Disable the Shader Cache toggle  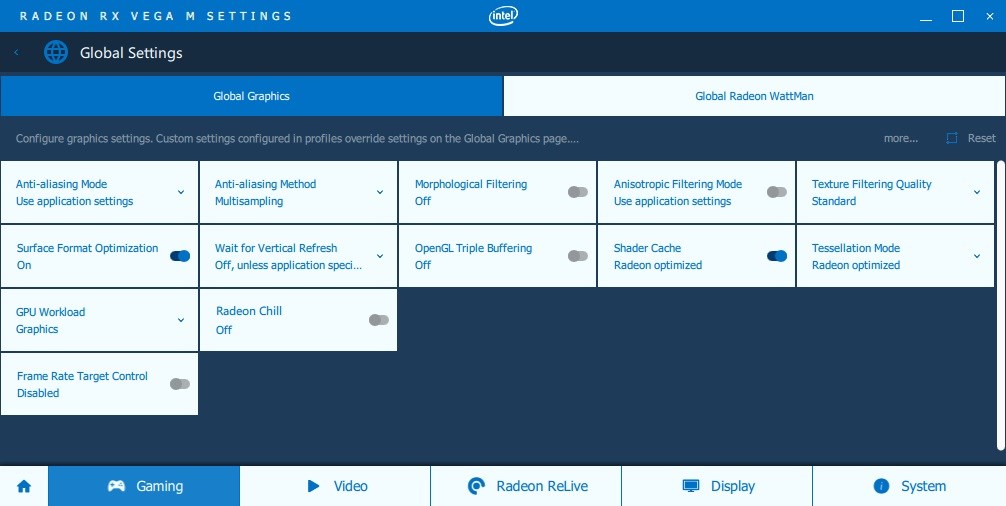click(776, 256)
